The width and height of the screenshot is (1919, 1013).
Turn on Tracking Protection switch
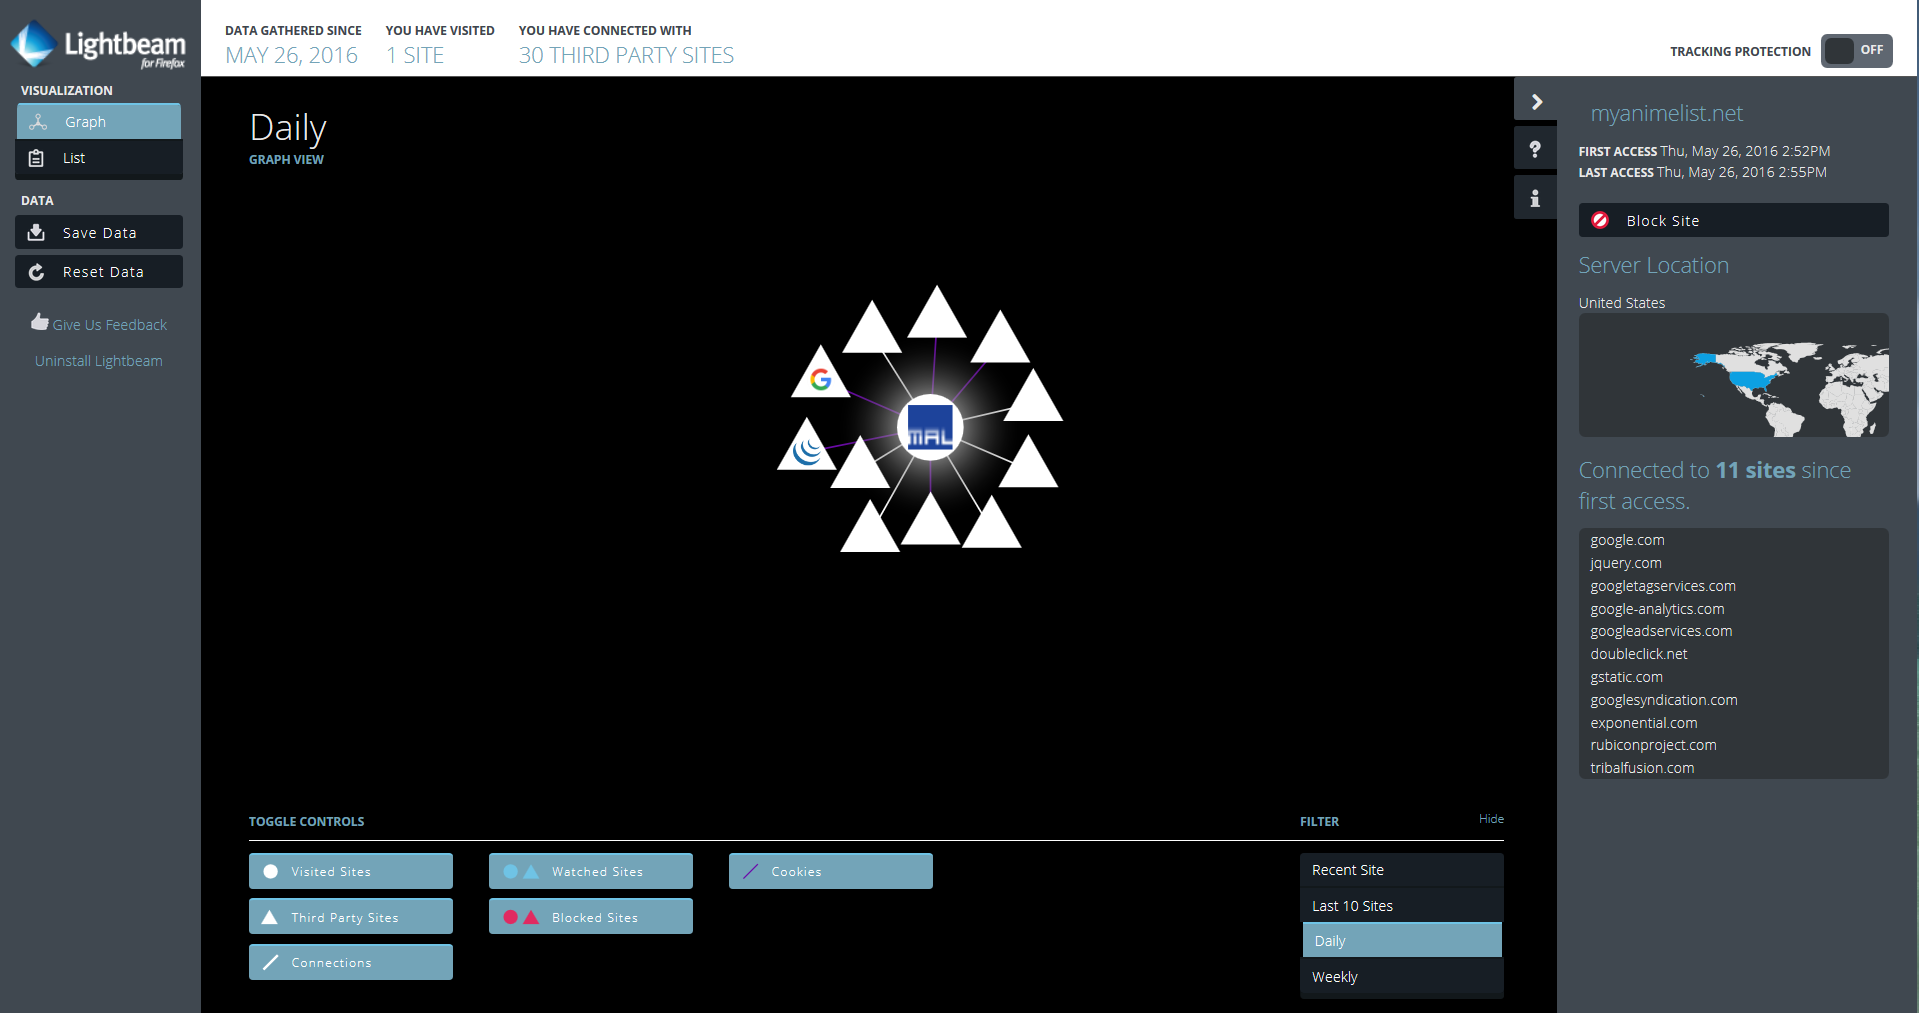click(1856, 50)
